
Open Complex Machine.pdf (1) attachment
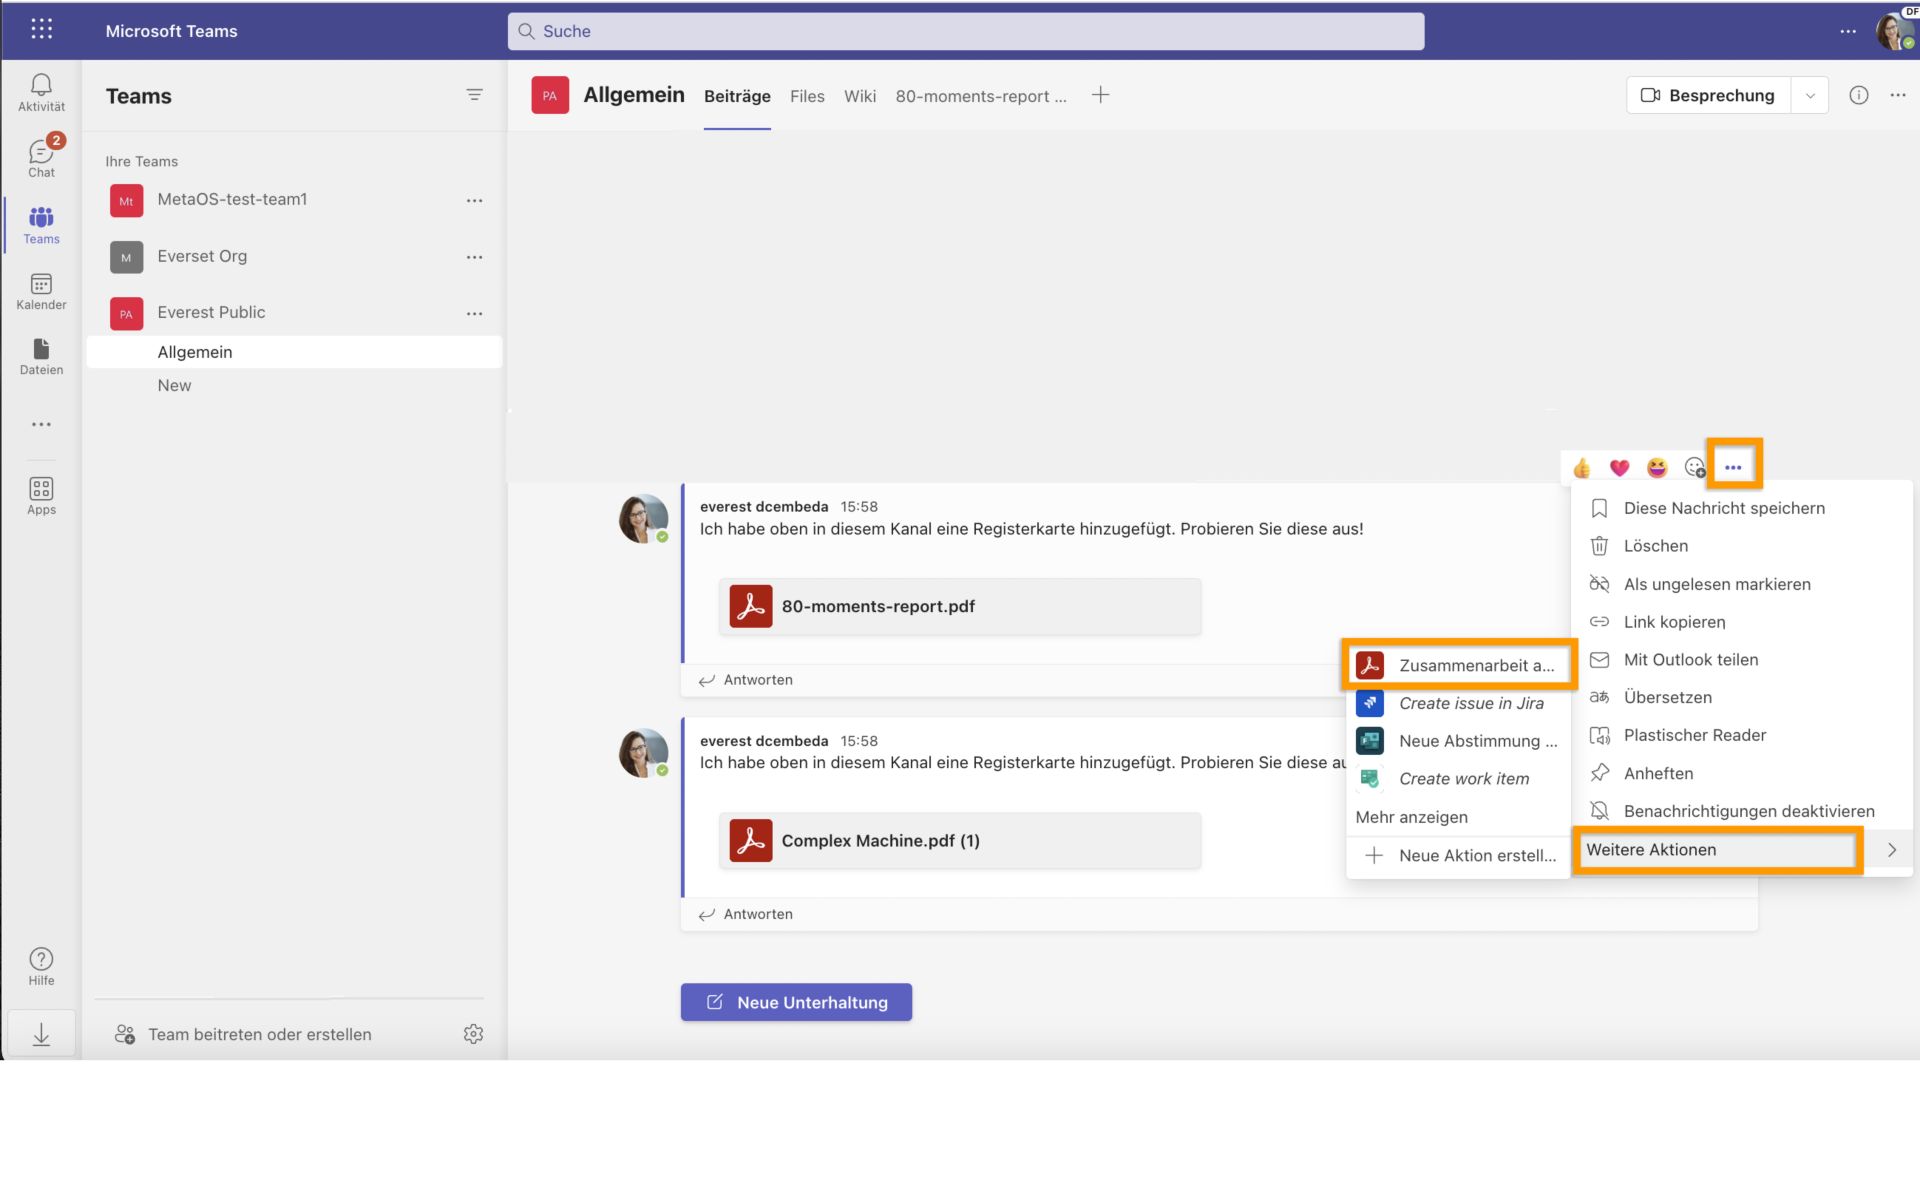(960, 841)
